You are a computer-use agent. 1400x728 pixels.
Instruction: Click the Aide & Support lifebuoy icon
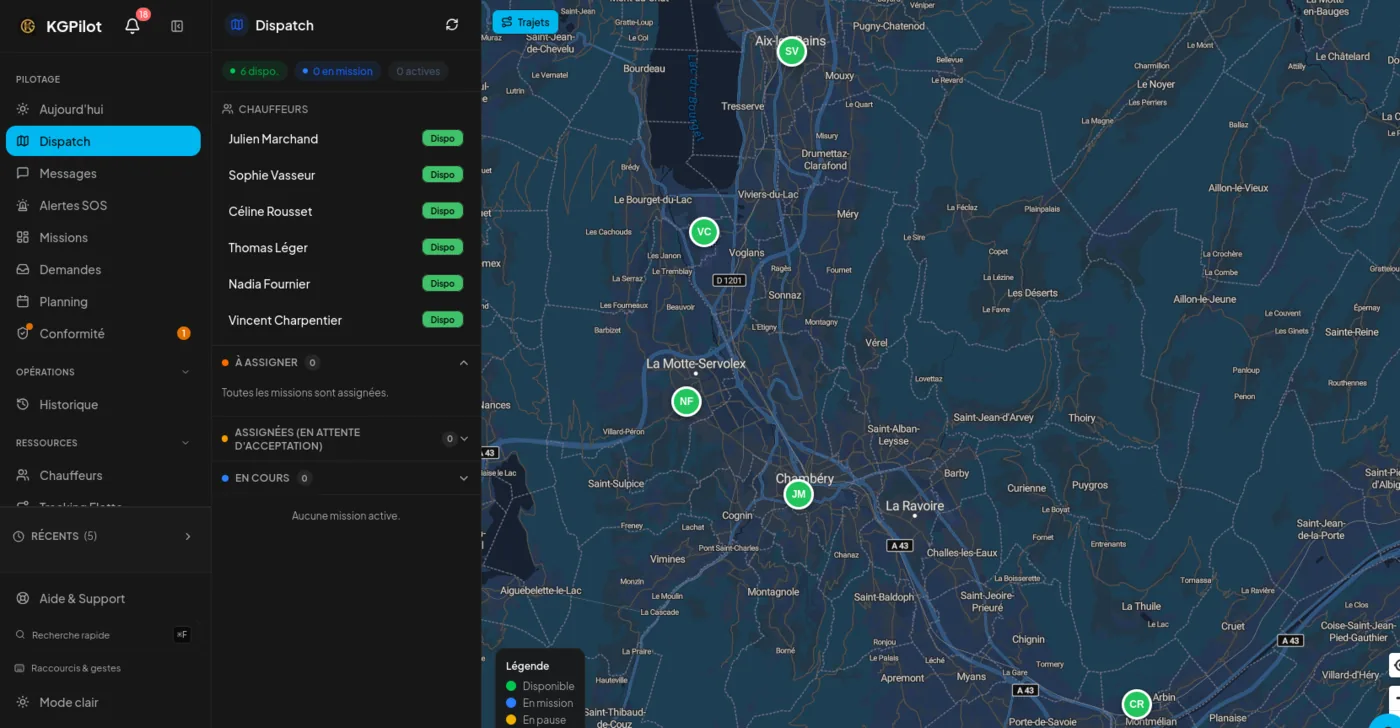23,598
